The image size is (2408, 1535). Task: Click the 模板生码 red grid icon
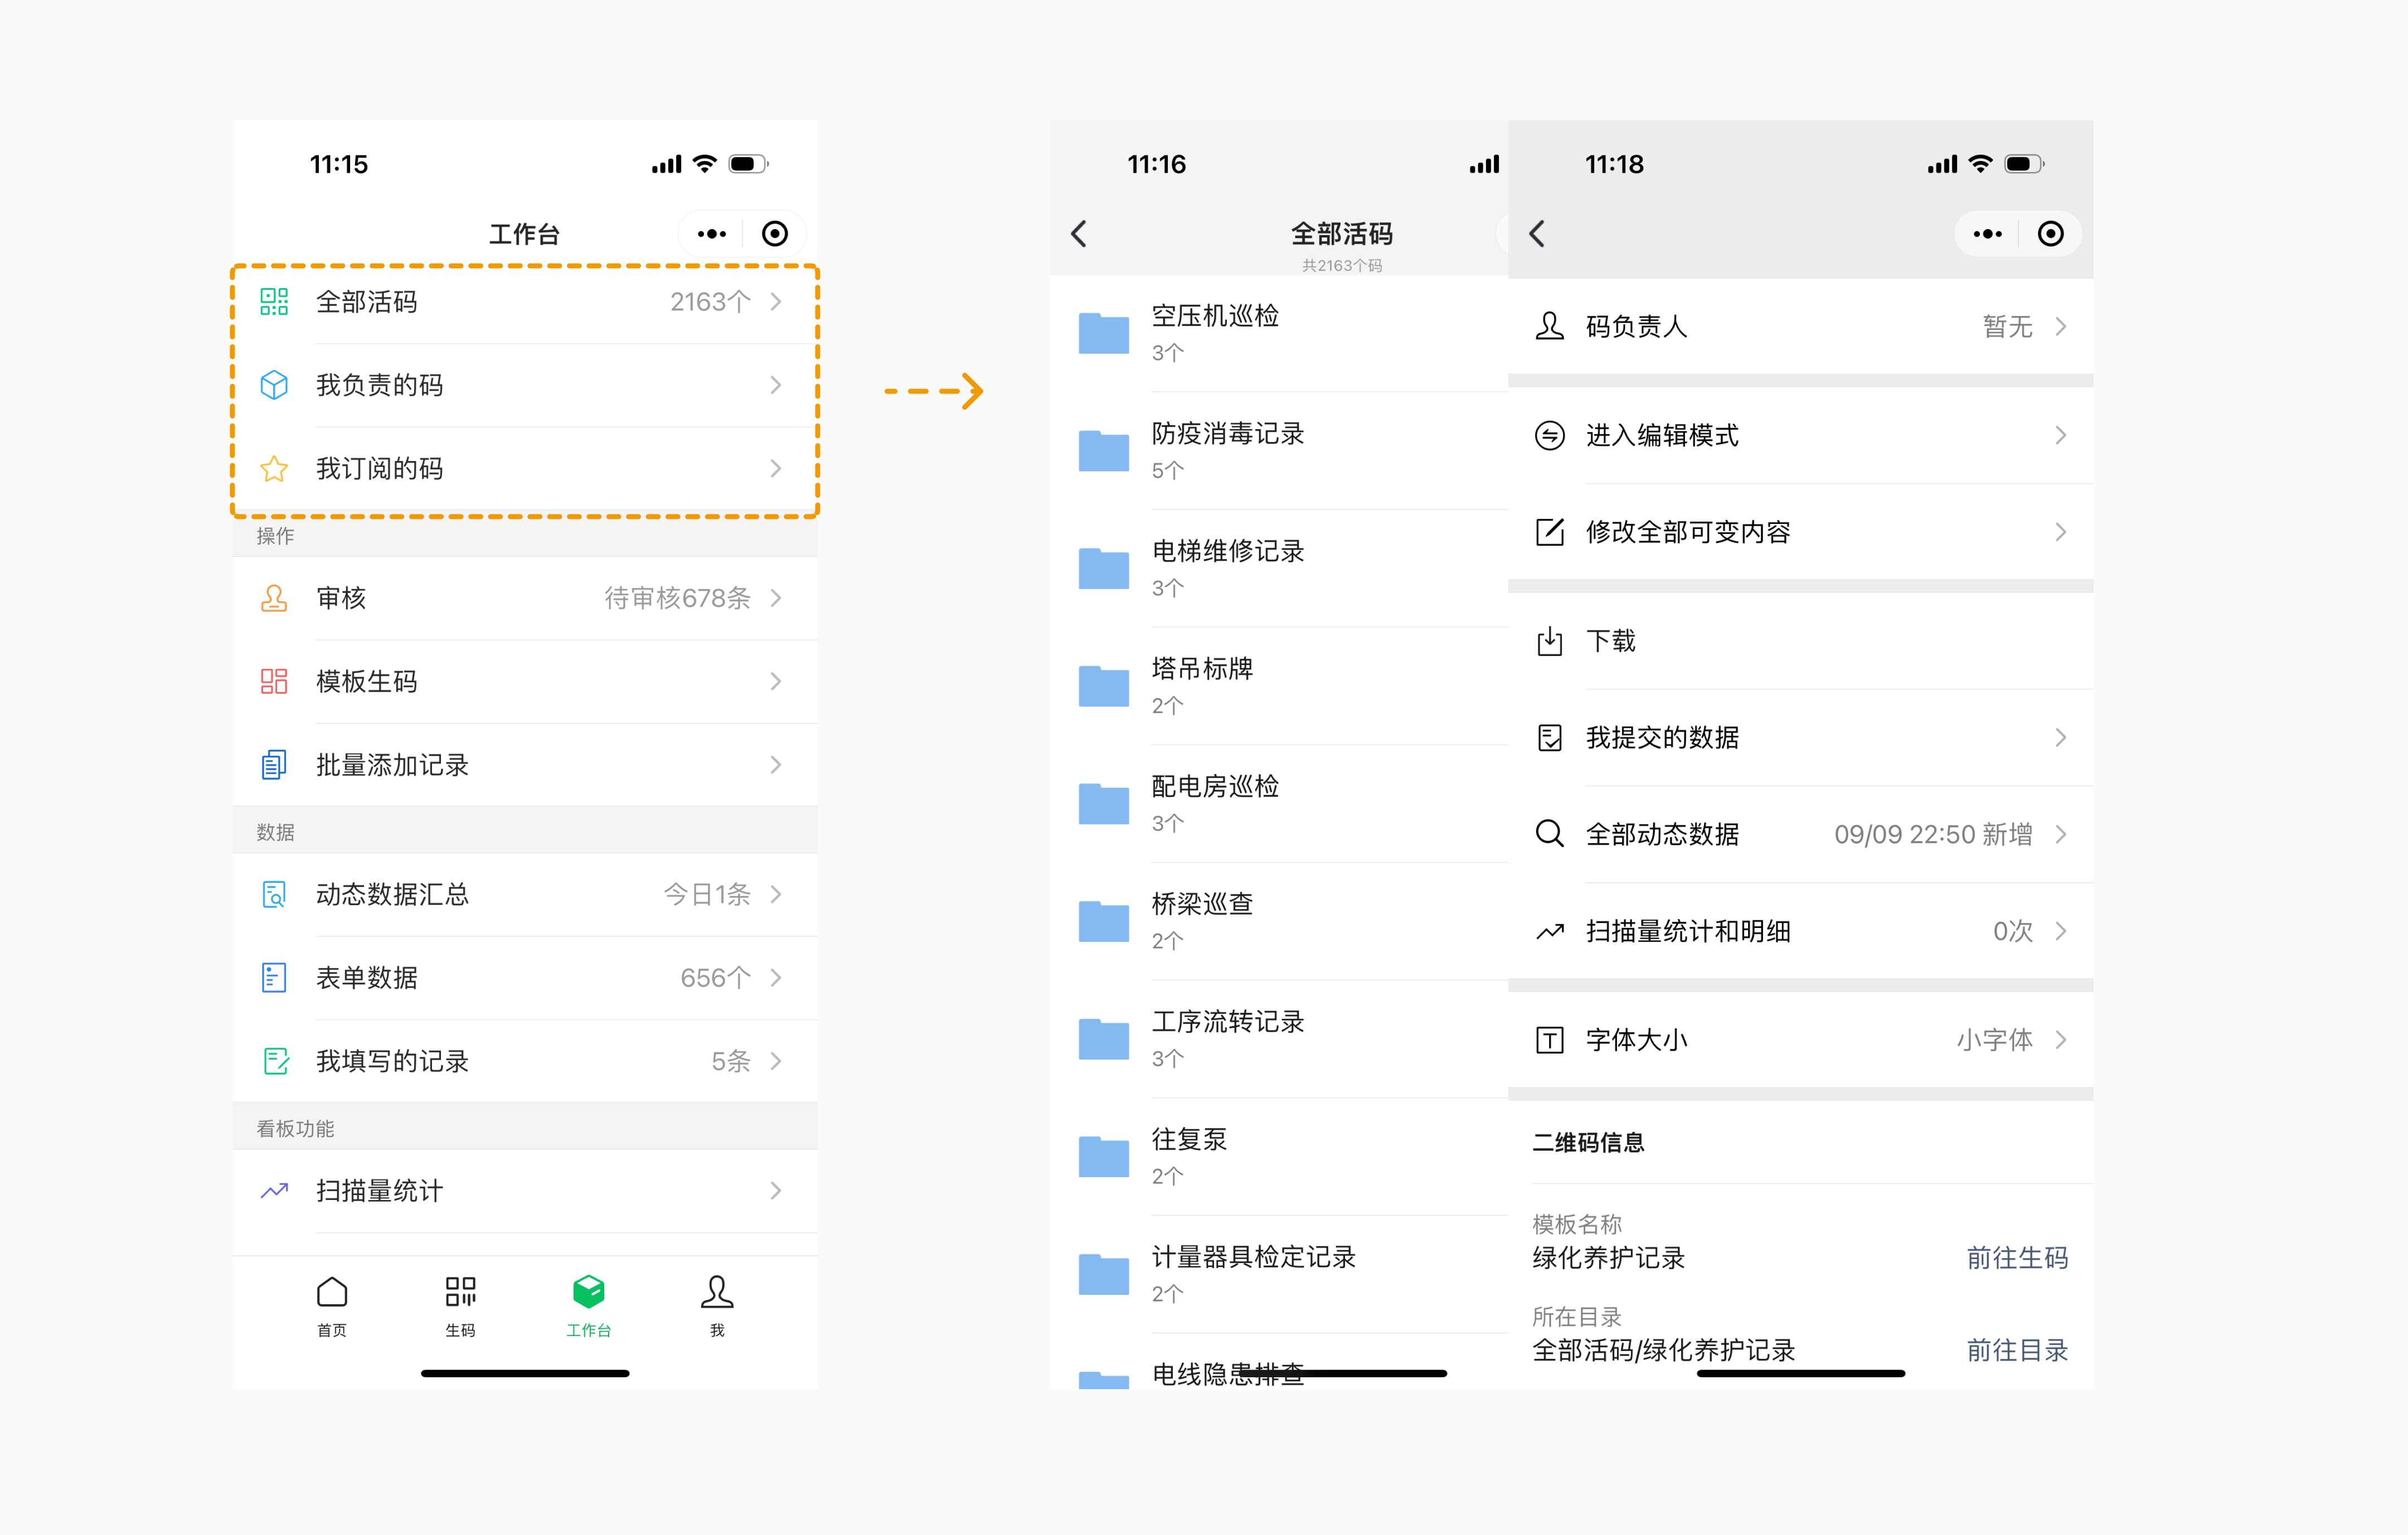tap(274, 682)
